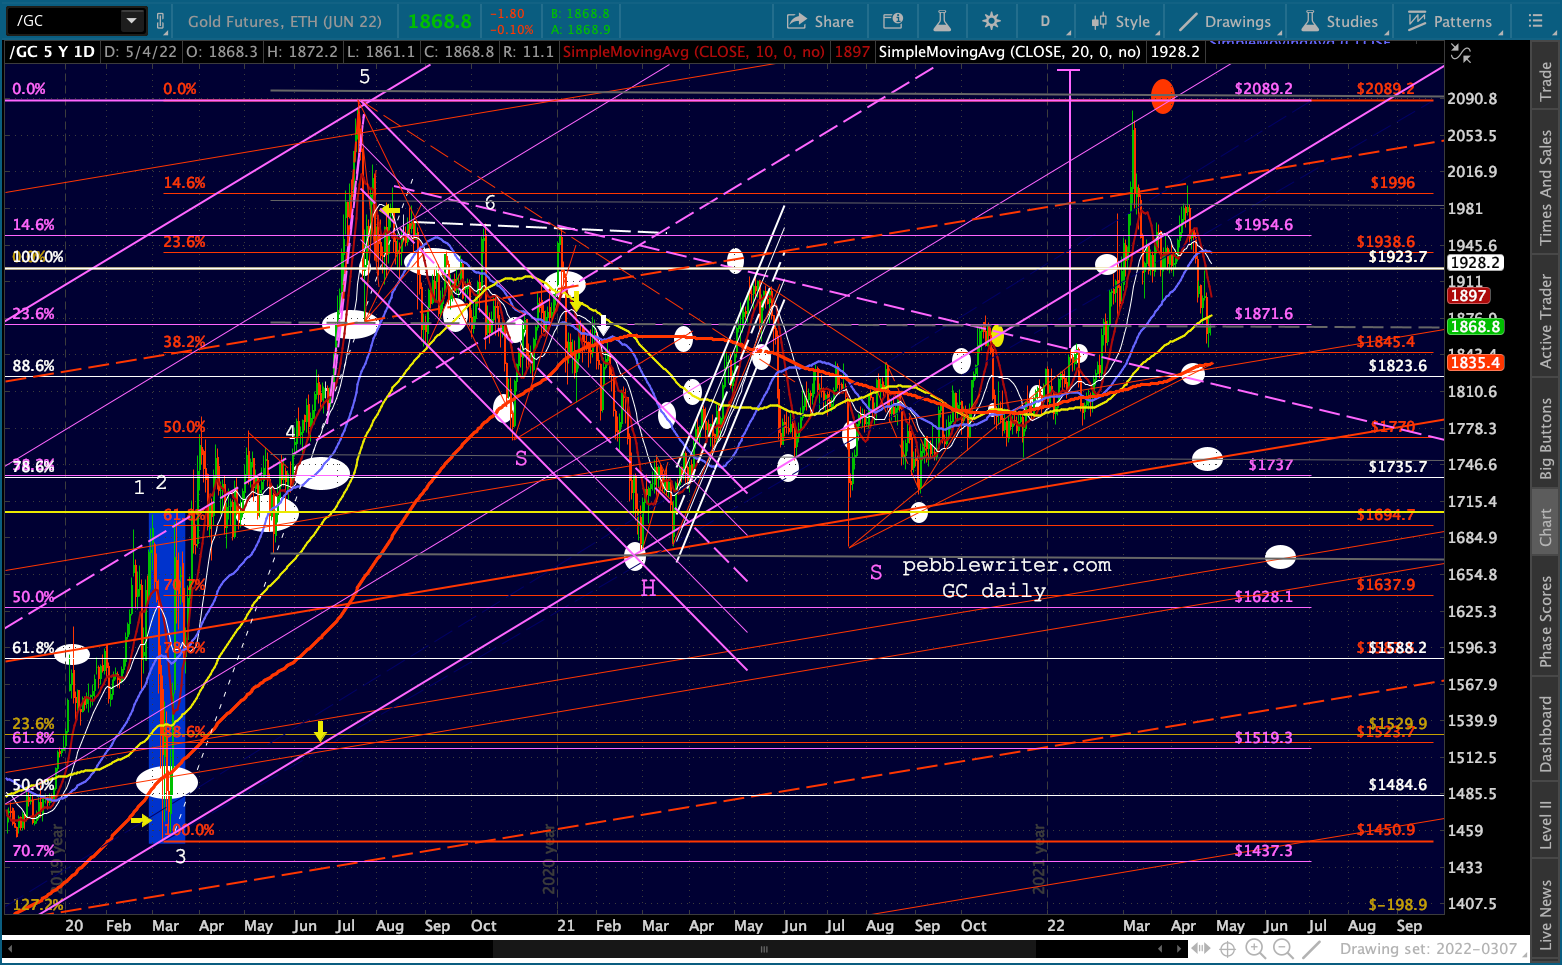Click the $1737 magenta level label
The width and height of the screenshot is (1562, 965).
point(1270,464)
